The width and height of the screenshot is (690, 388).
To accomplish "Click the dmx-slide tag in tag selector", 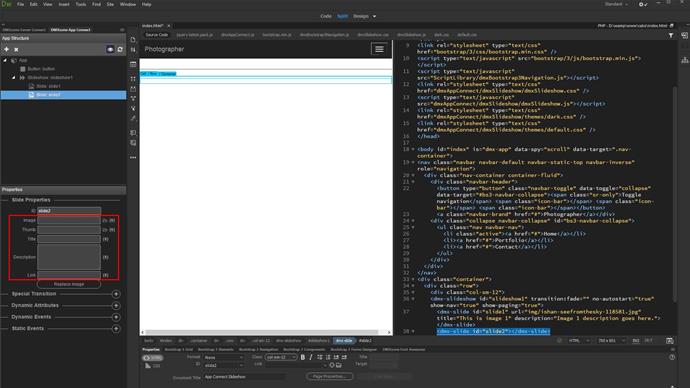I will coord(344,340).
